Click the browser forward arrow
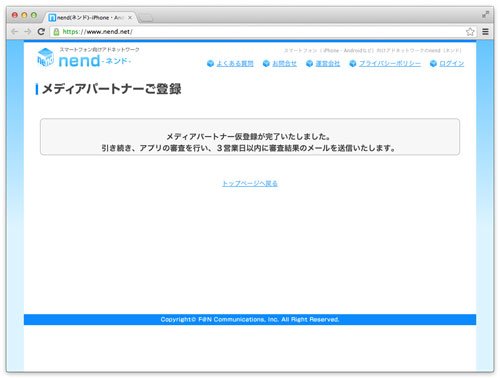 click(x=28, y=32)
